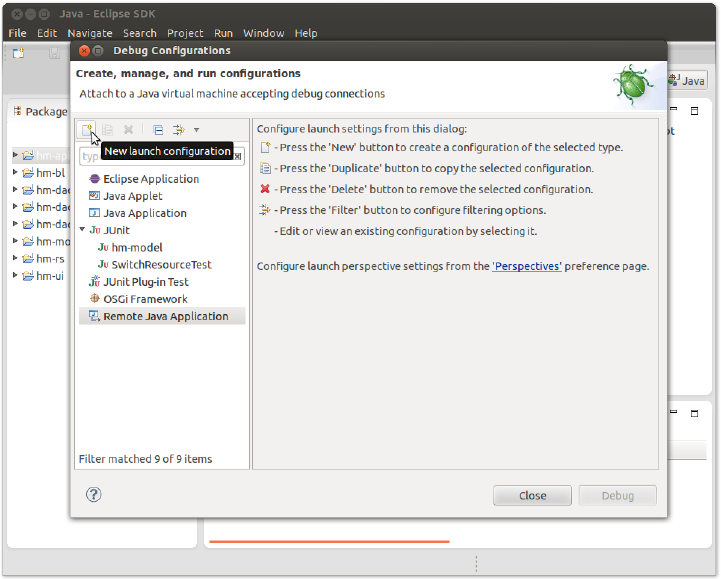Click the Eclipse Application purple icon

[95, 178]
